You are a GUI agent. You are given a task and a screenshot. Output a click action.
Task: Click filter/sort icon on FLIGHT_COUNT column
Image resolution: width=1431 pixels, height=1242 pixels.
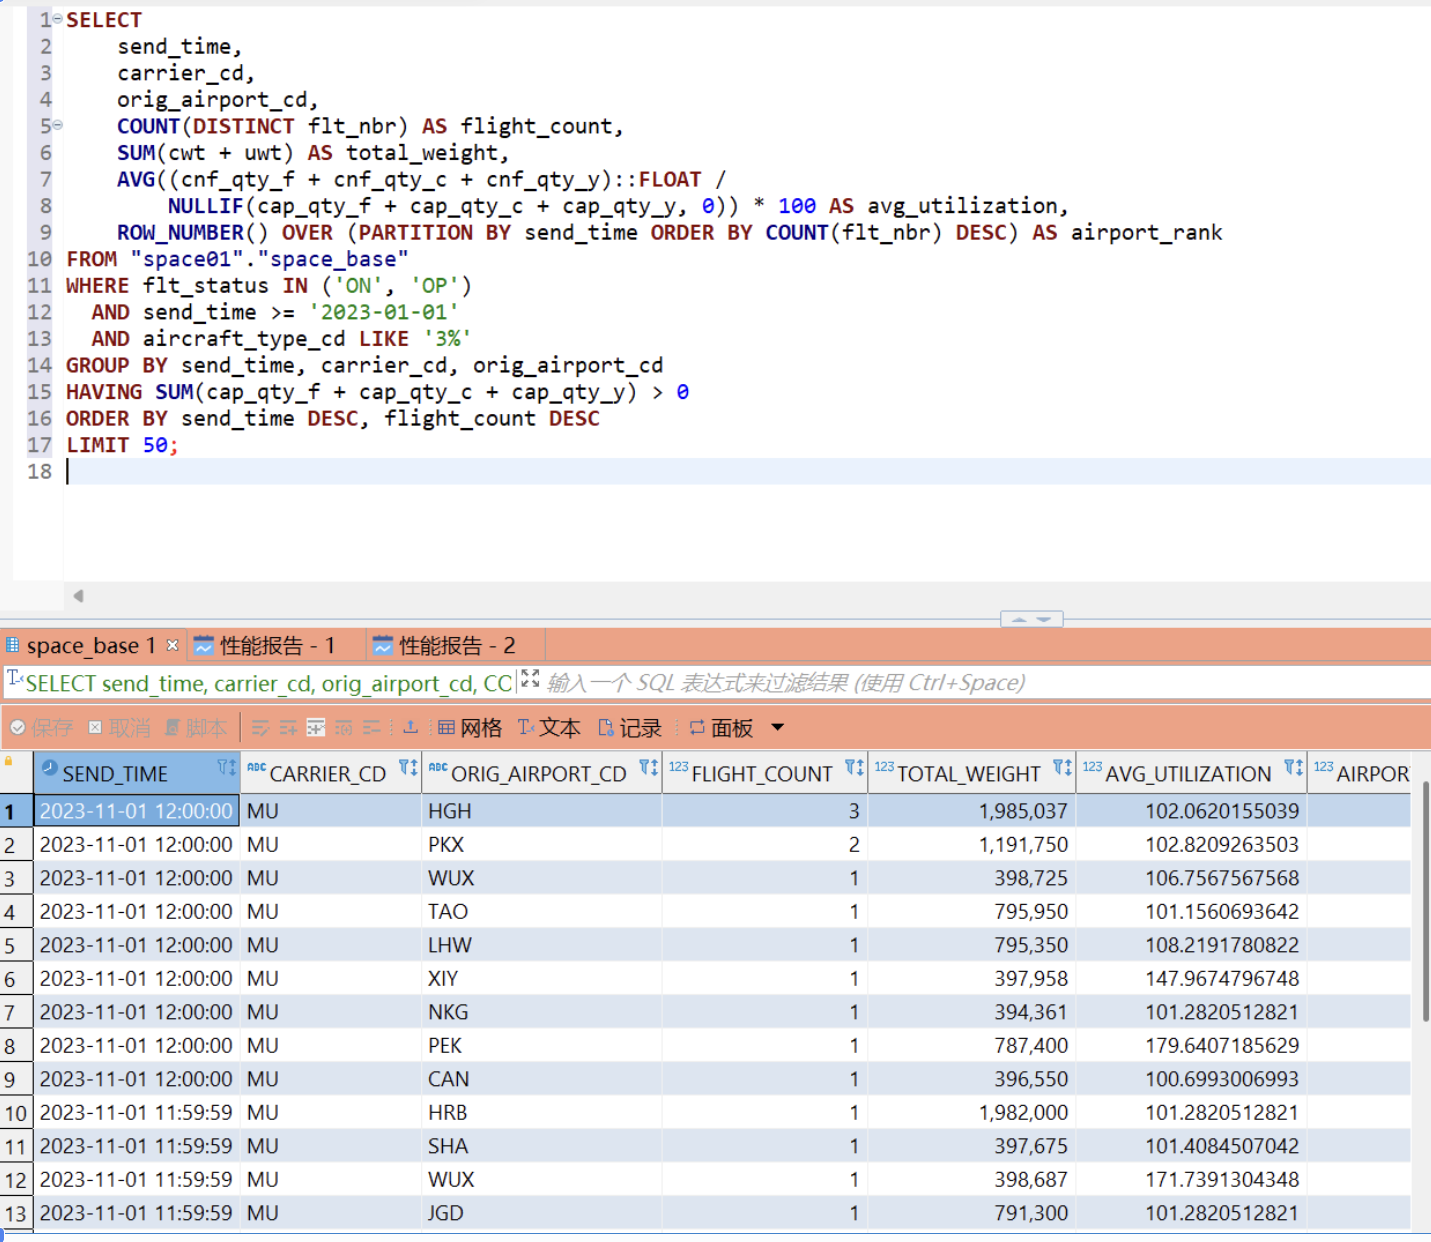[854, 768]
